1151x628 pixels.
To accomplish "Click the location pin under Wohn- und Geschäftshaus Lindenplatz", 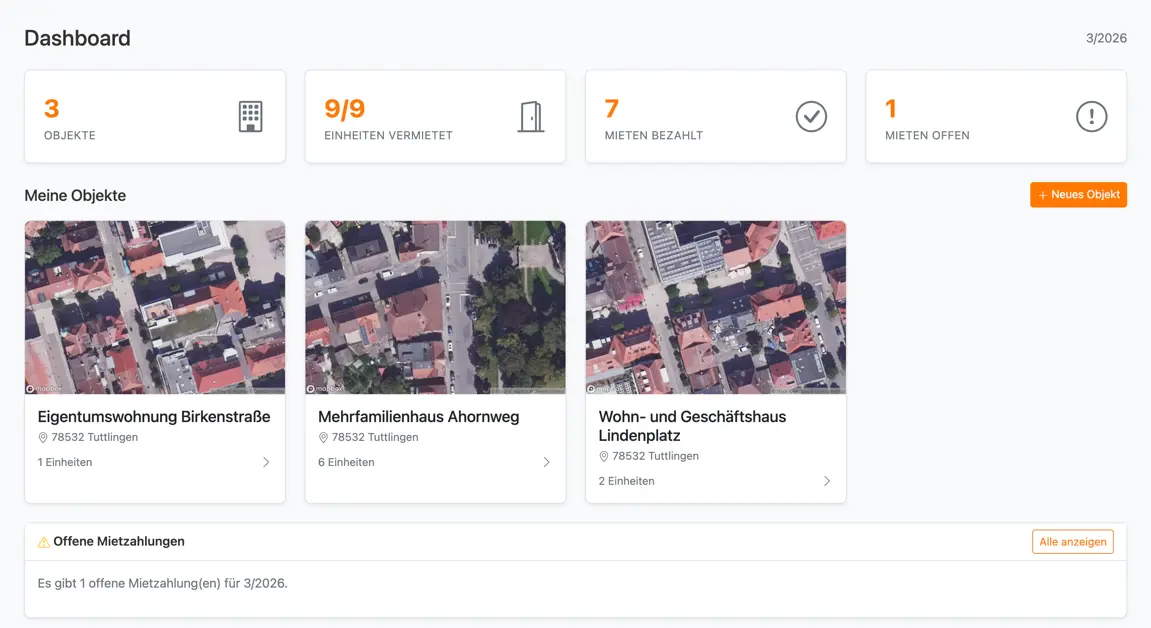I will [x=603, y=456].
